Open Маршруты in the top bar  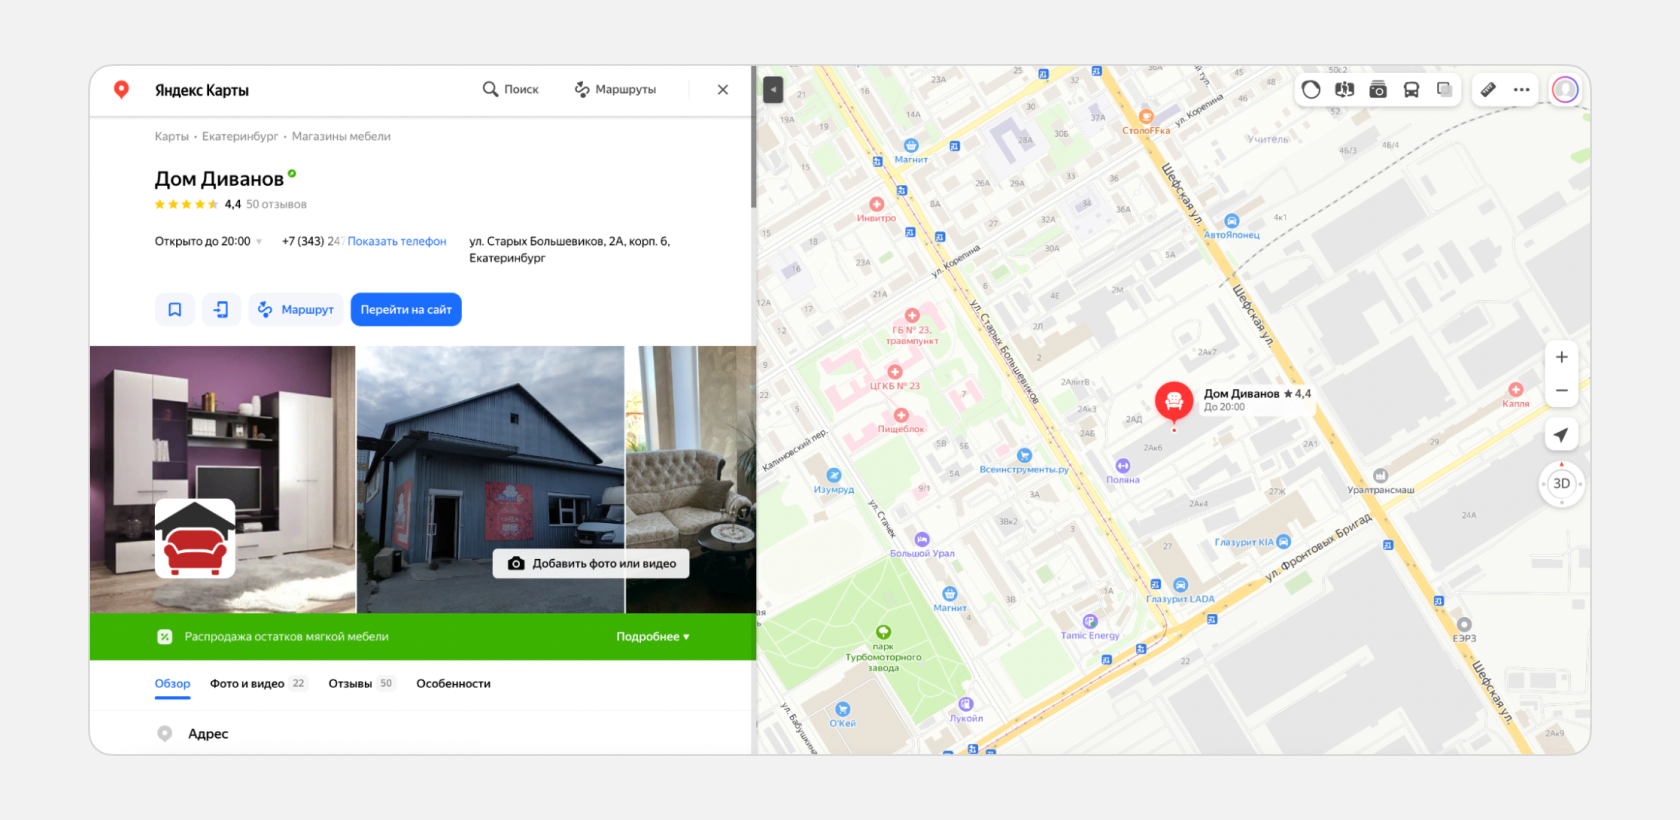coord(615,90)
